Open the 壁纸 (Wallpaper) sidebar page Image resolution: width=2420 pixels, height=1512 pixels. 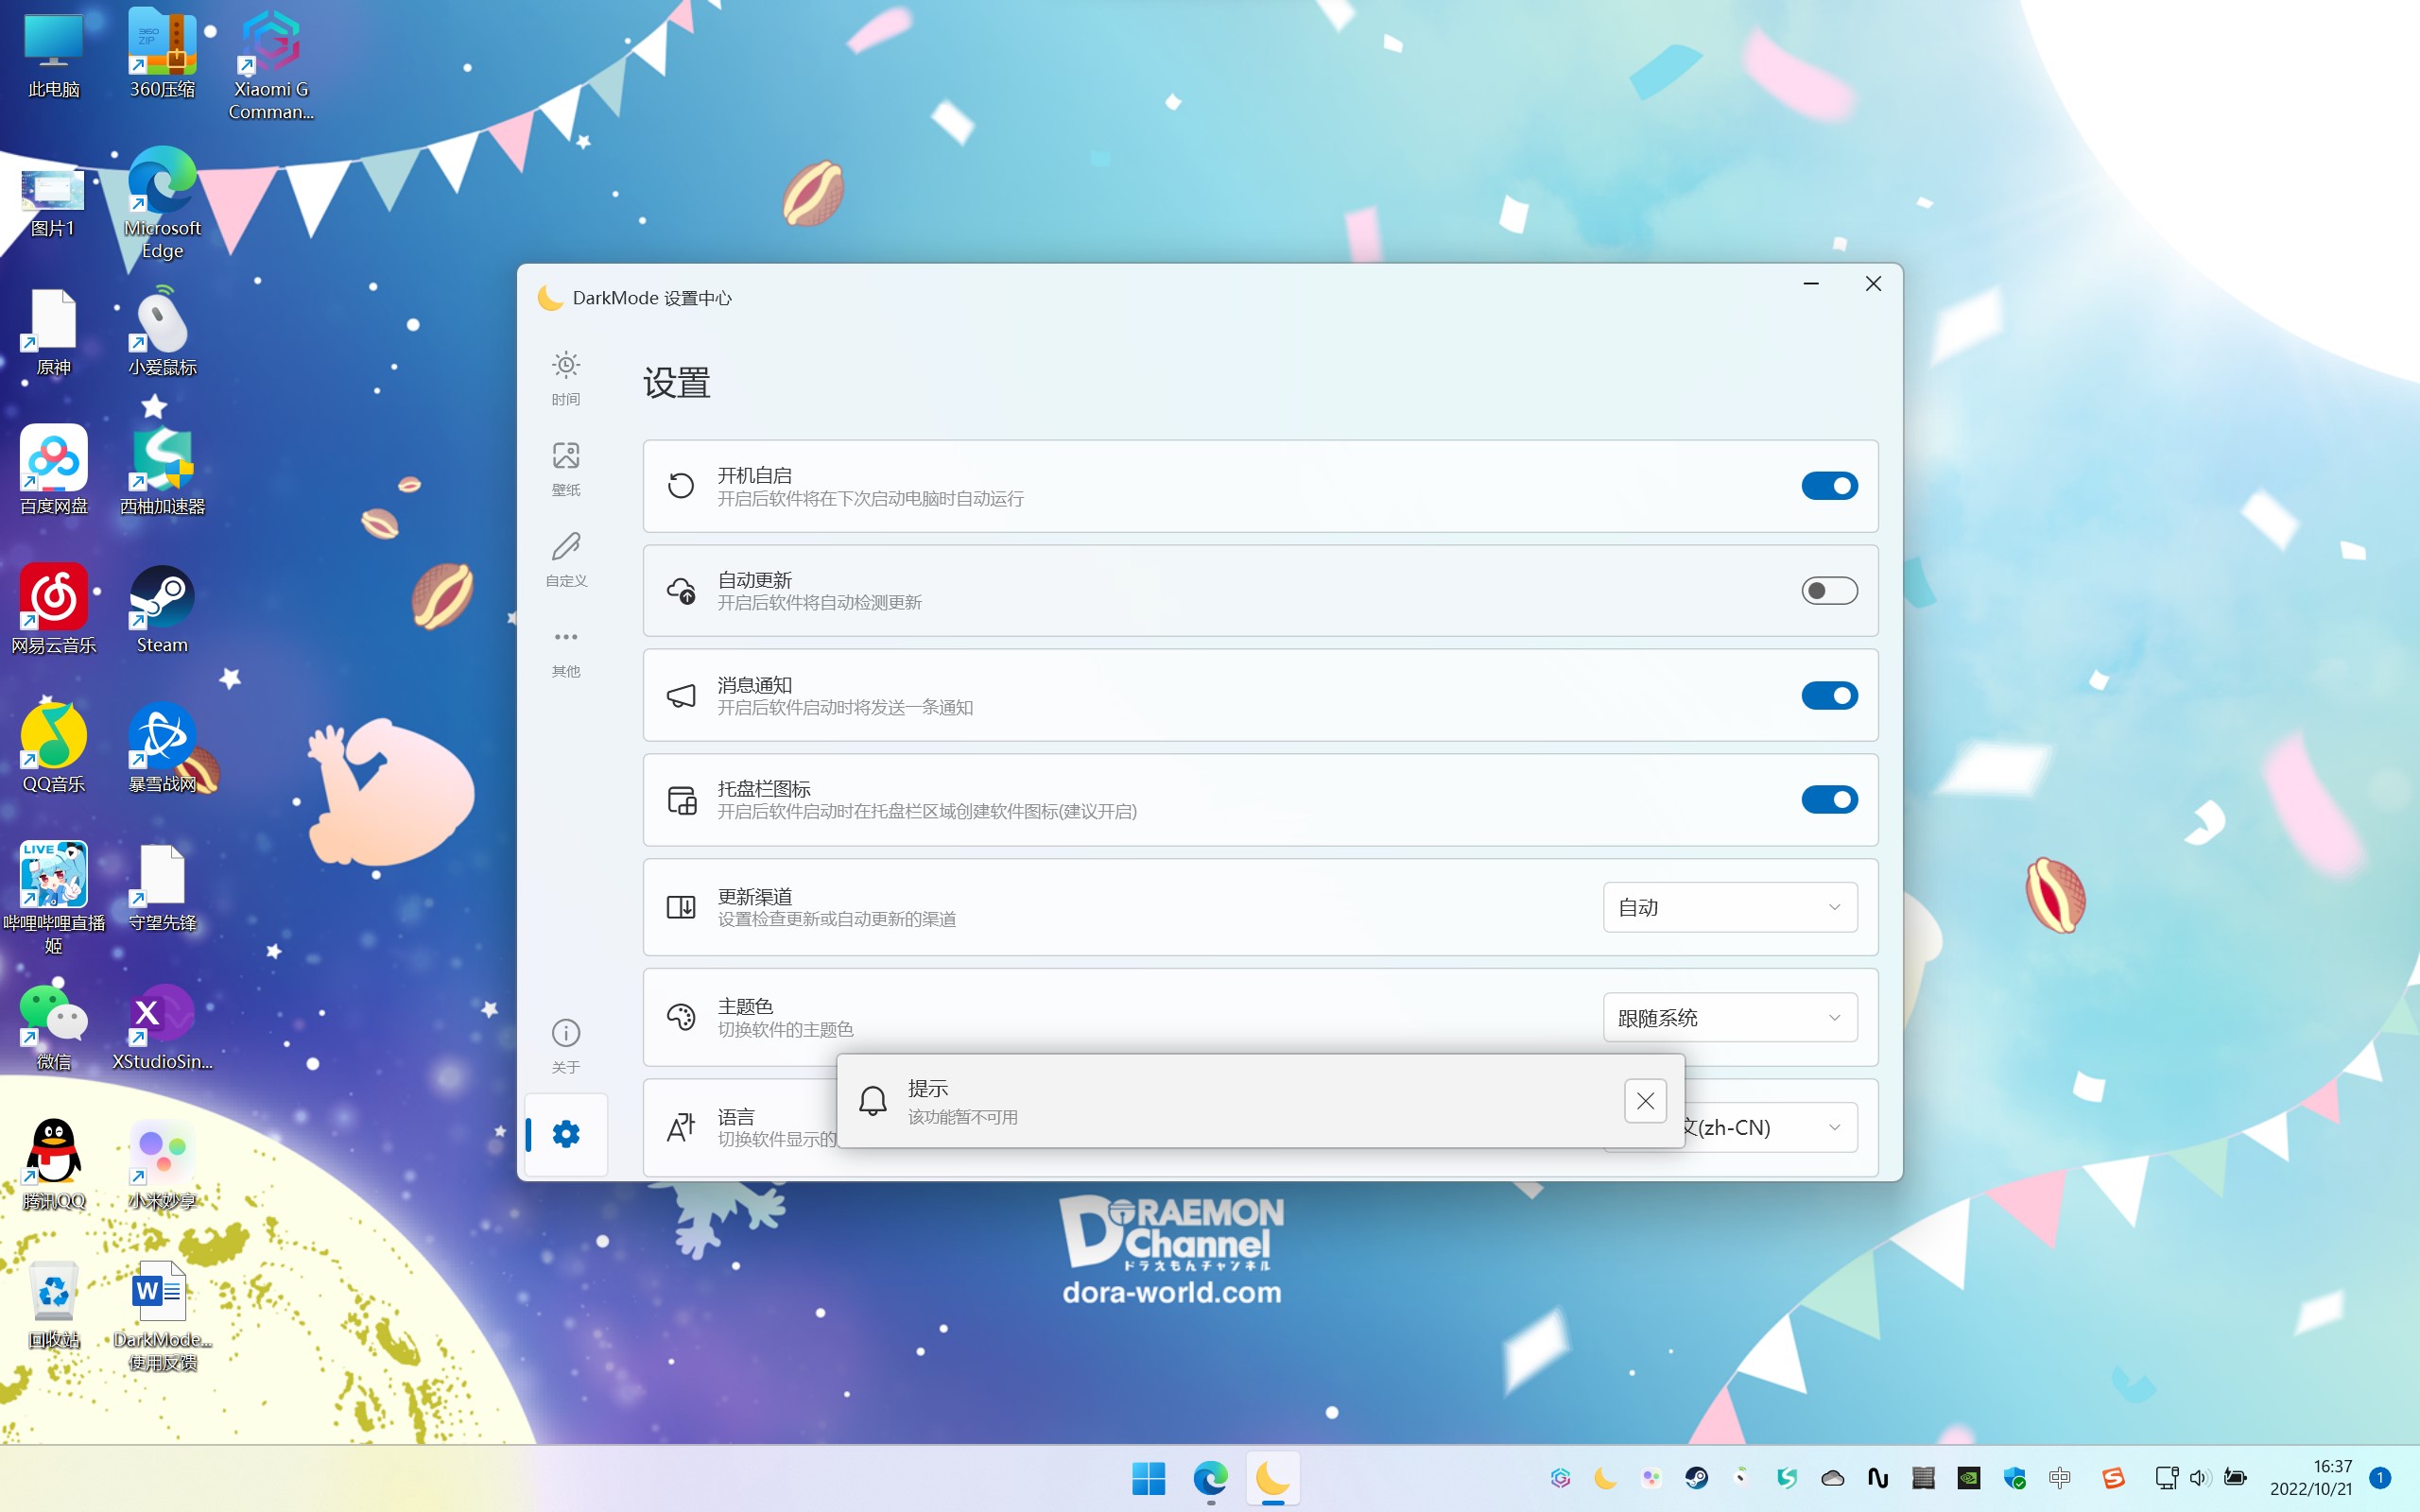pos(566,469)
